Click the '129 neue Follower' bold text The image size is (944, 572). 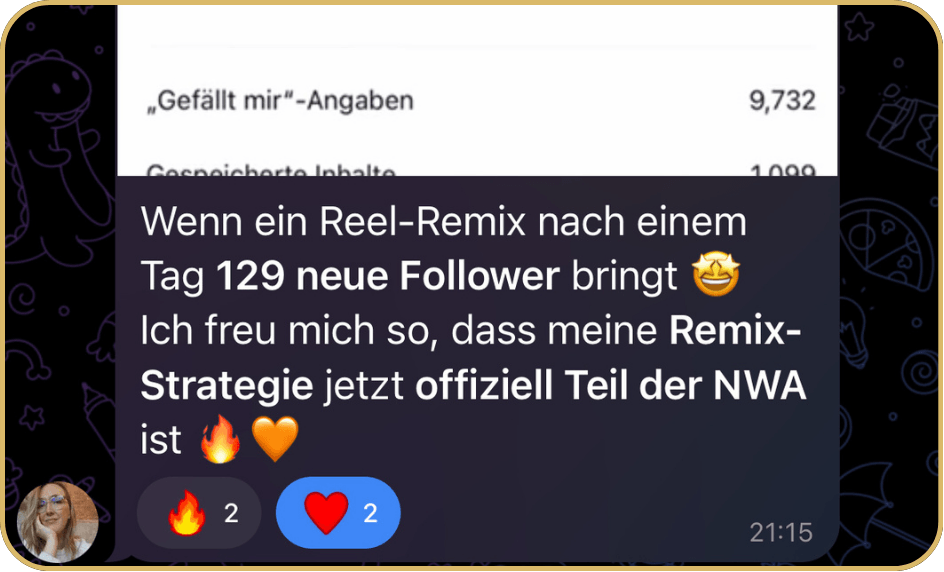388,276
